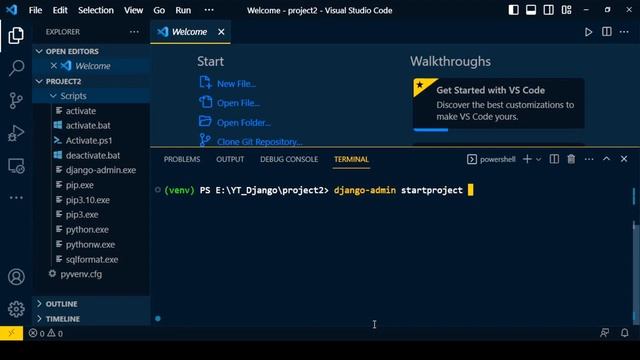Click the feedback icon in status bar
The image size is (640, 360).
604,333
